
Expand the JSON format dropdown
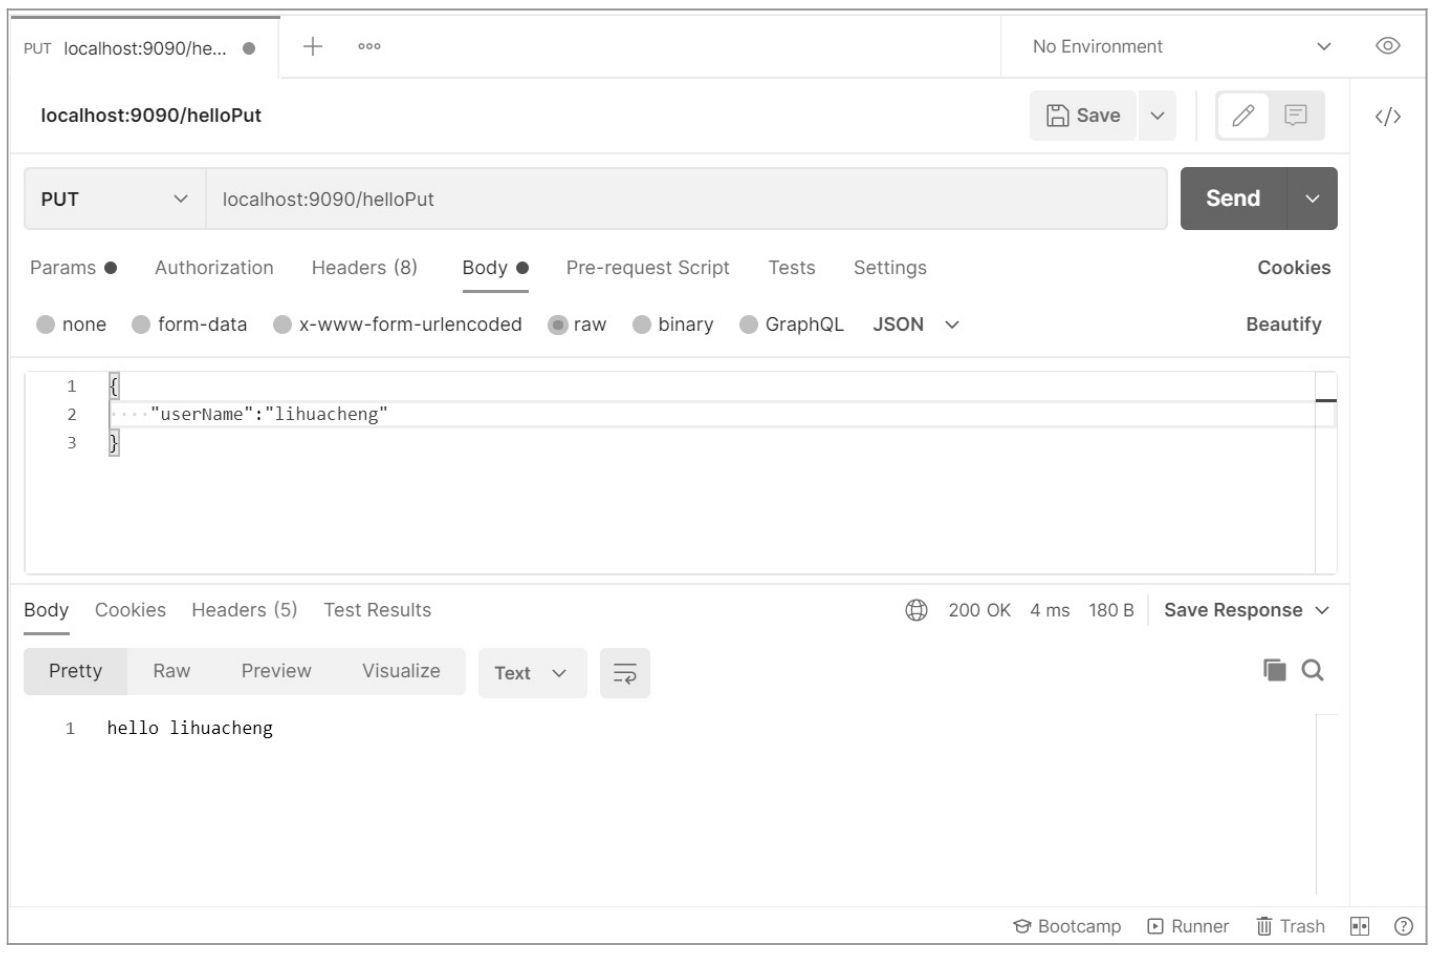coord(913,323)
